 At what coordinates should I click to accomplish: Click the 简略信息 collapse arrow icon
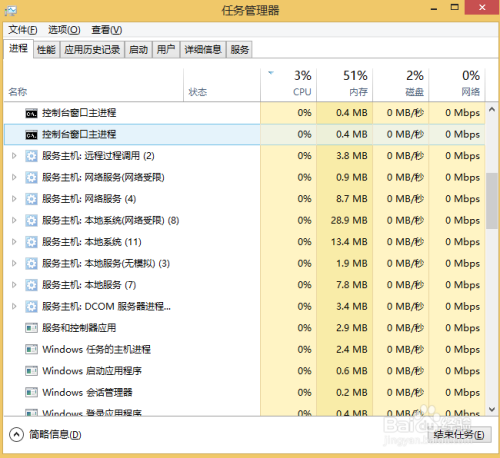16,435
